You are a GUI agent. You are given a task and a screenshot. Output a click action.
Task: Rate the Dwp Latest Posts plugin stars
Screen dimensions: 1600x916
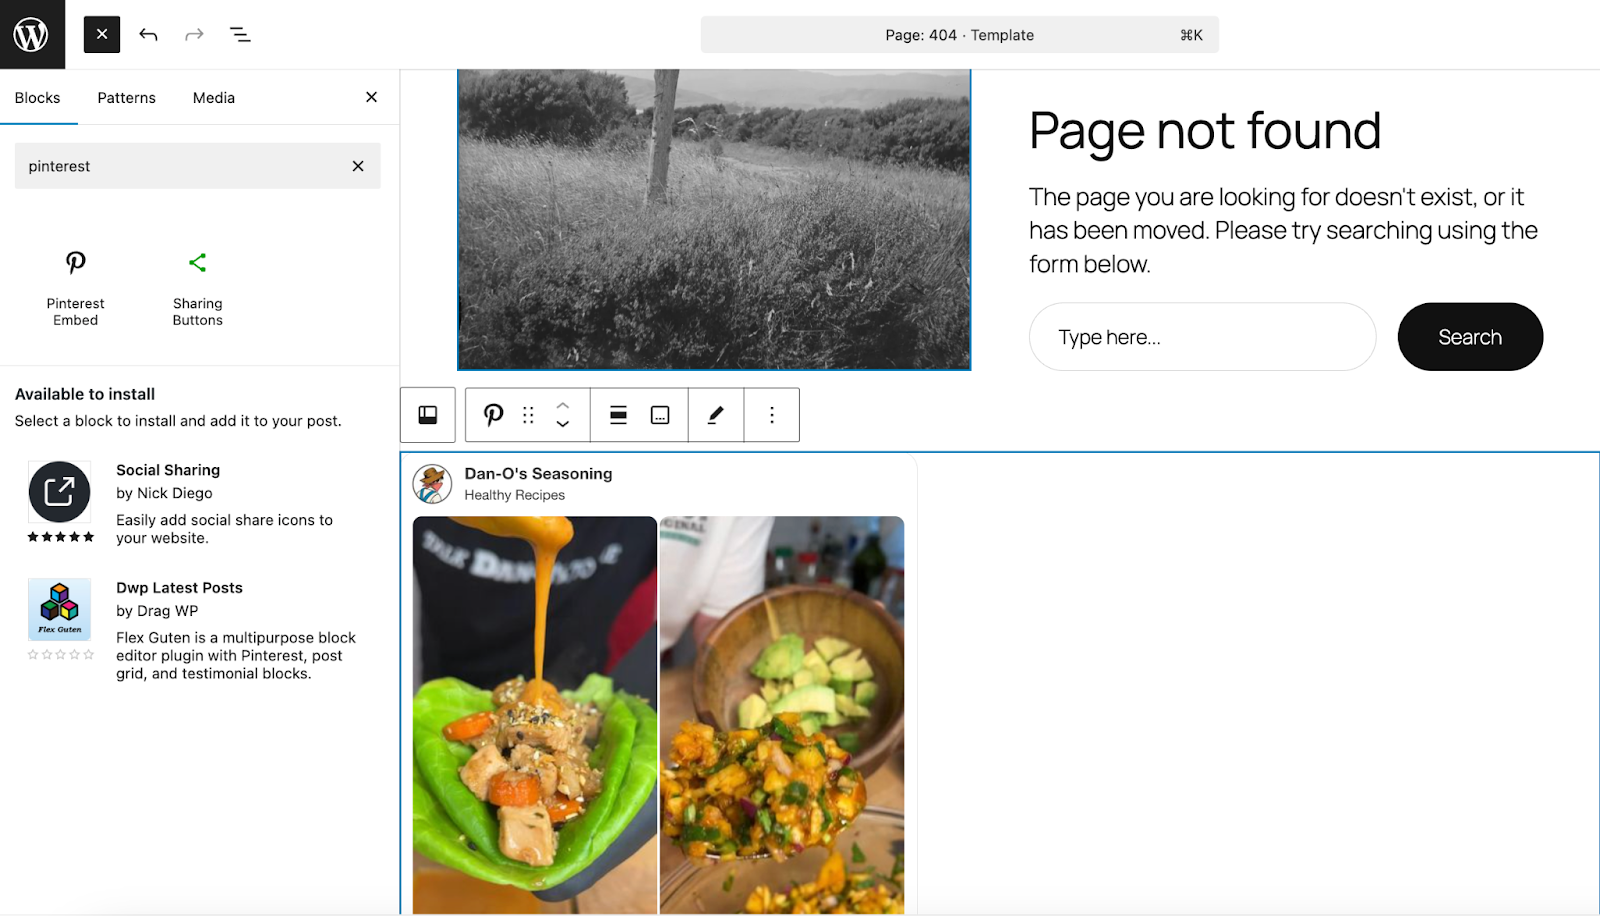pos(60,655)
